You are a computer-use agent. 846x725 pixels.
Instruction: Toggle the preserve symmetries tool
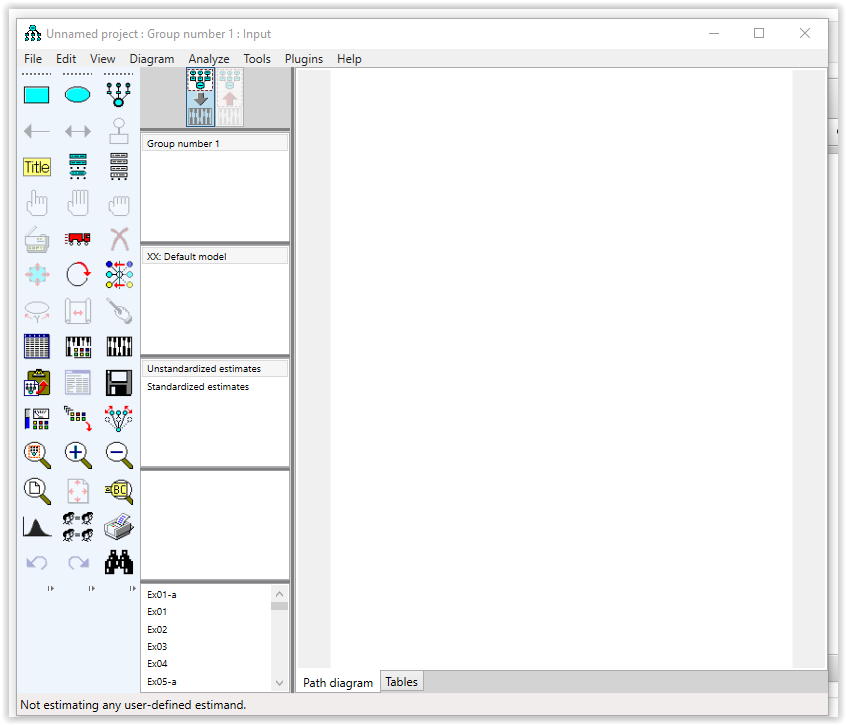point(119,419)
